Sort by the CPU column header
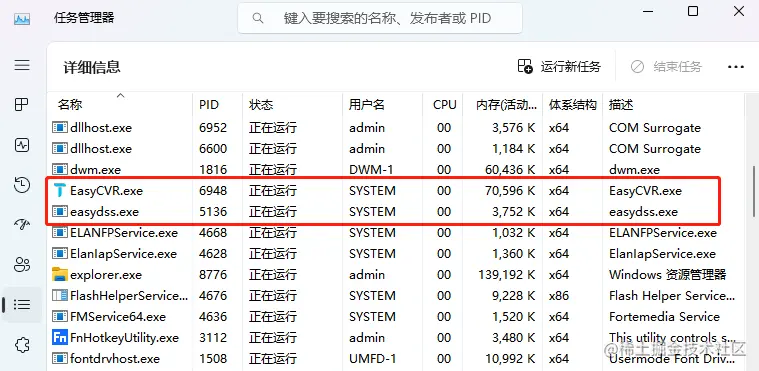This screenshot has width=759, height=371. point(442,104)
